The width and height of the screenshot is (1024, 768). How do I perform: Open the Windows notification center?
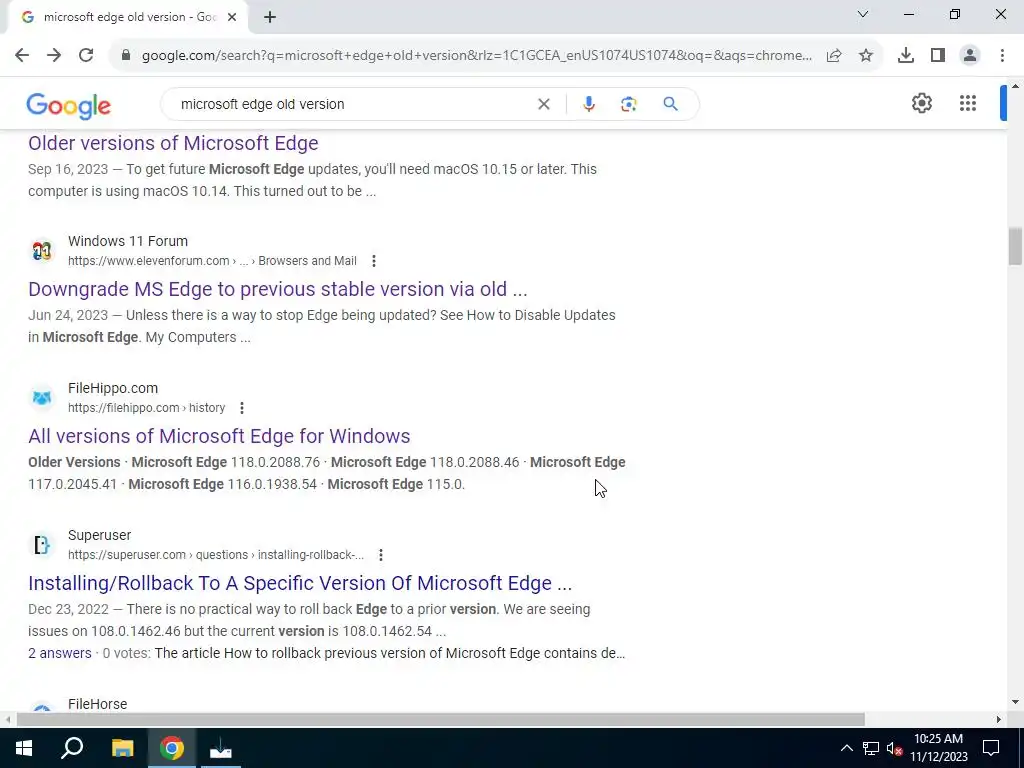991,748
